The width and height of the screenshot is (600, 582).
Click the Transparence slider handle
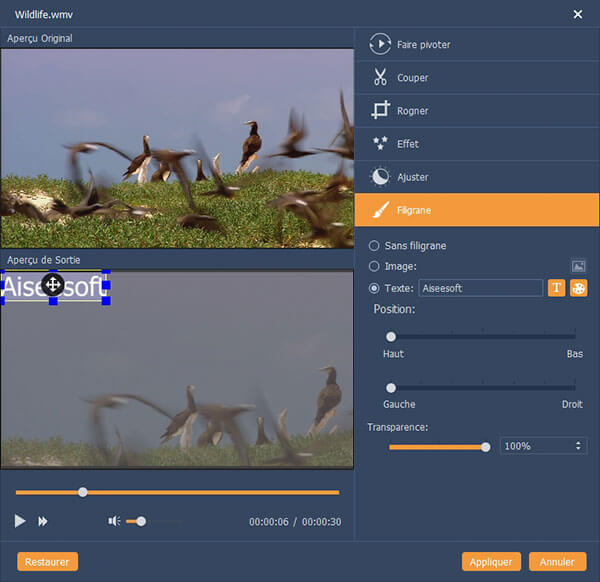tap(486, 447)
